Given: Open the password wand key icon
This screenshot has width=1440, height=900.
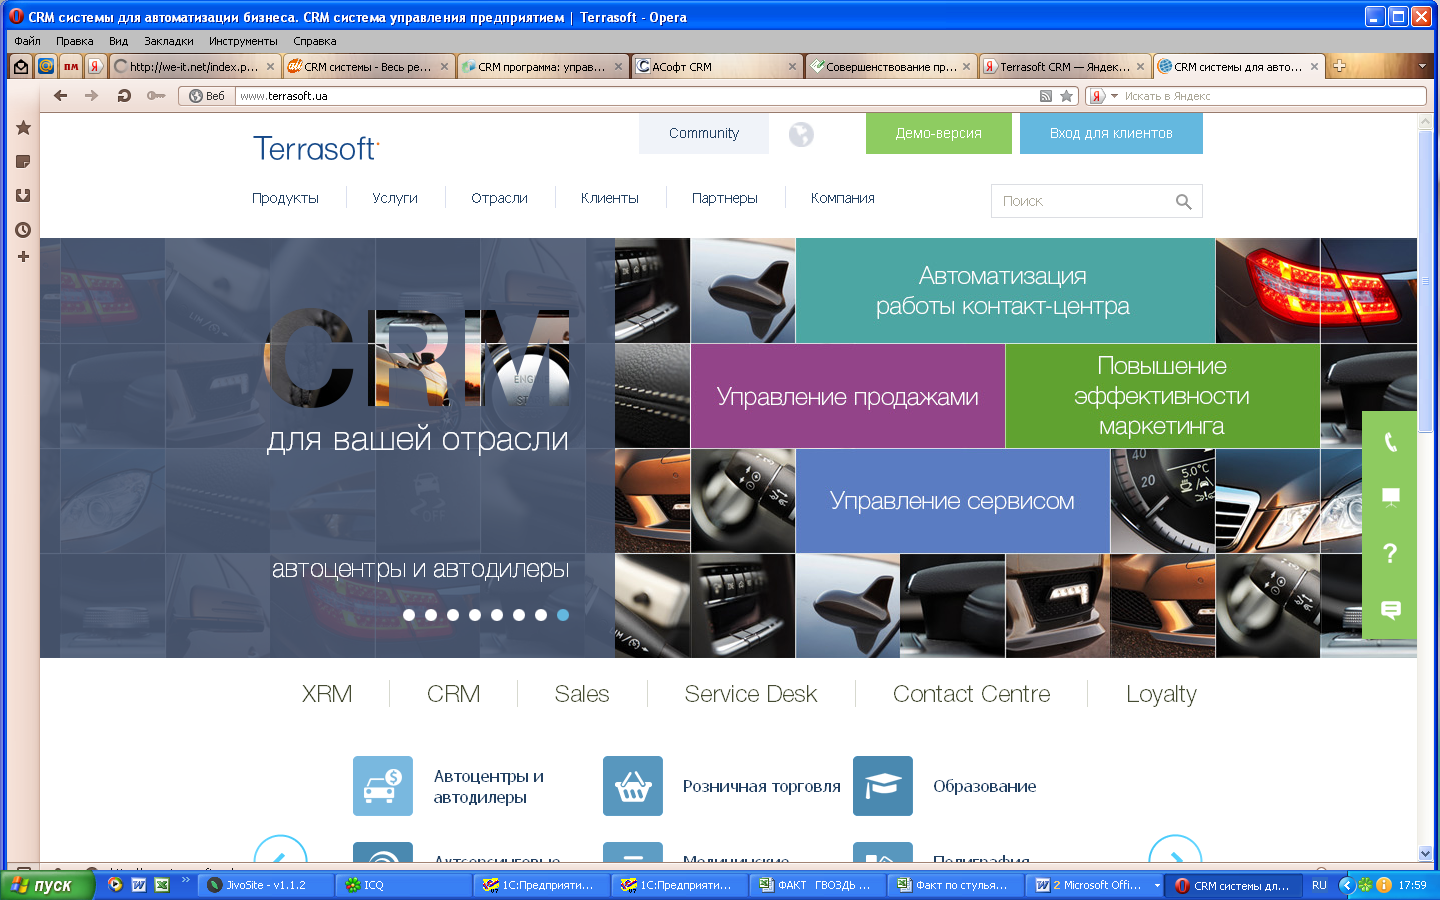Looking at the screenshot, I should pos(156,96).
